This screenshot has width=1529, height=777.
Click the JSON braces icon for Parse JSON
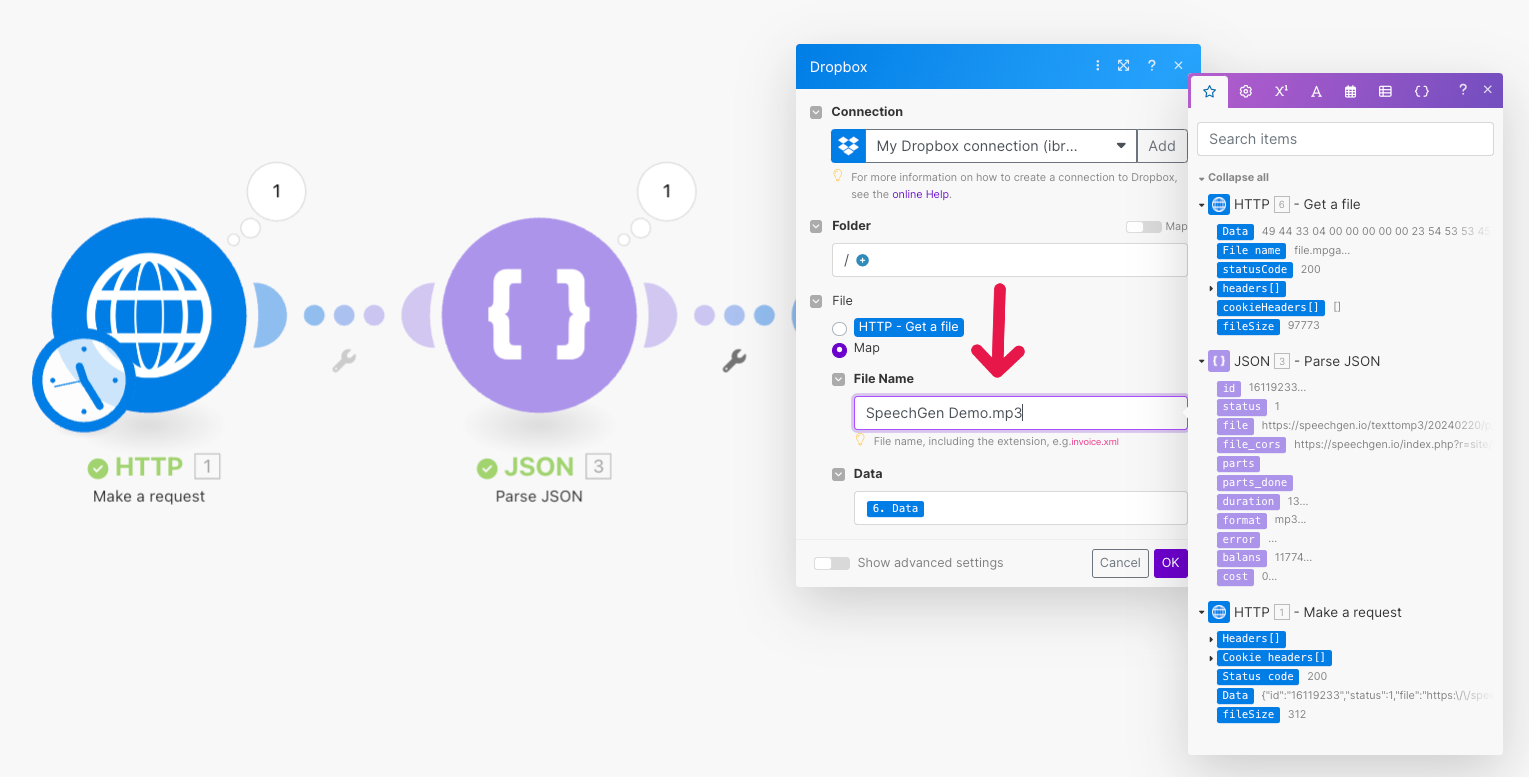coord(1219,361)
